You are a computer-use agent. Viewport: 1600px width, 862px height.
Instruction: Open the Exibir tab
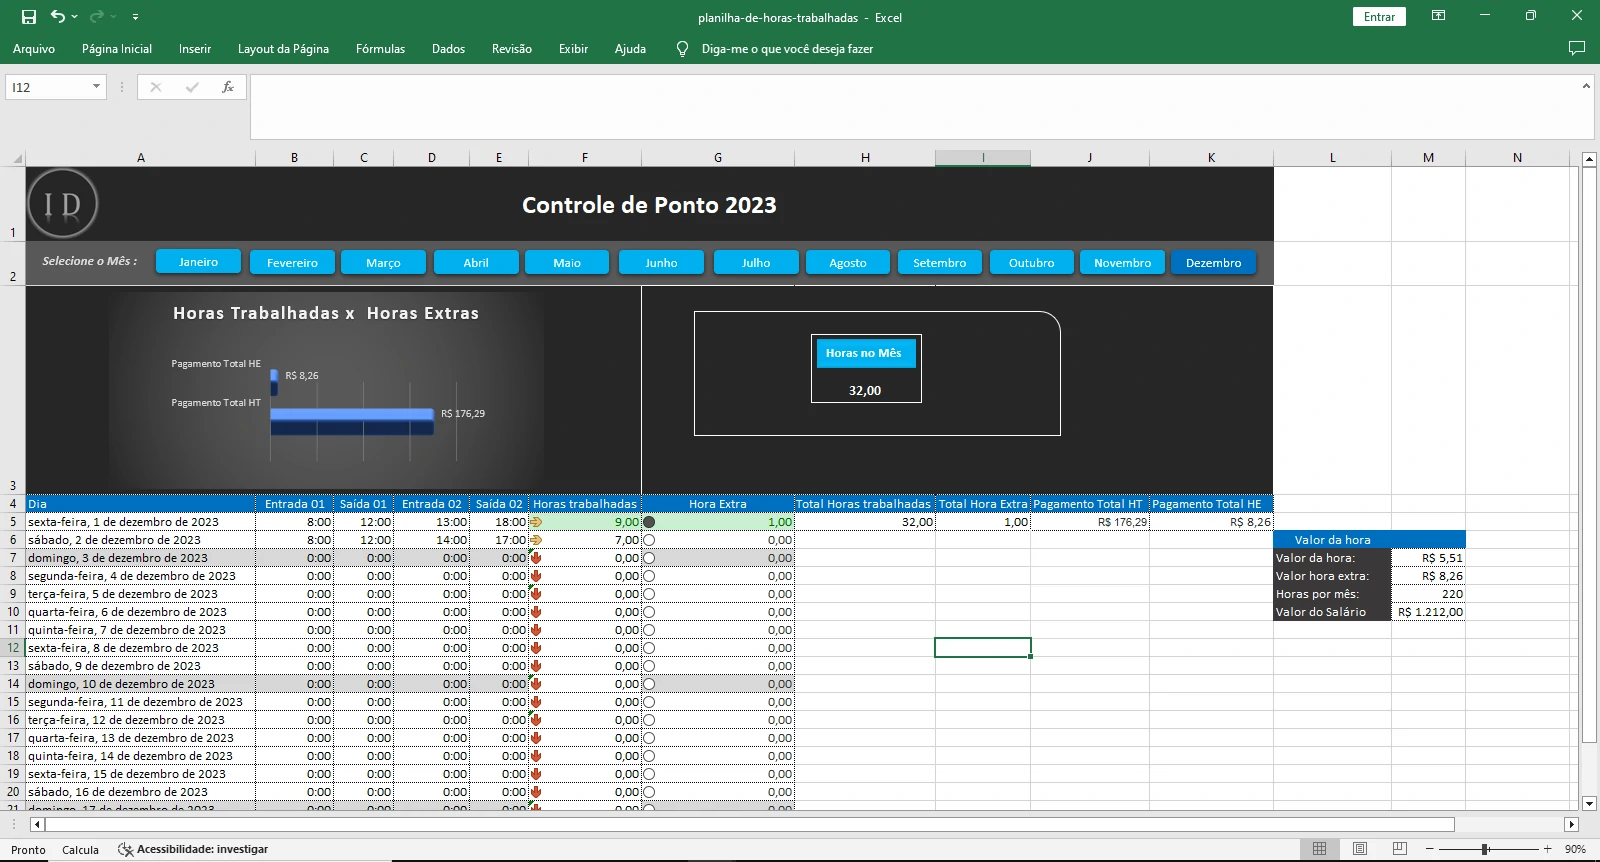tap(573, 48)
